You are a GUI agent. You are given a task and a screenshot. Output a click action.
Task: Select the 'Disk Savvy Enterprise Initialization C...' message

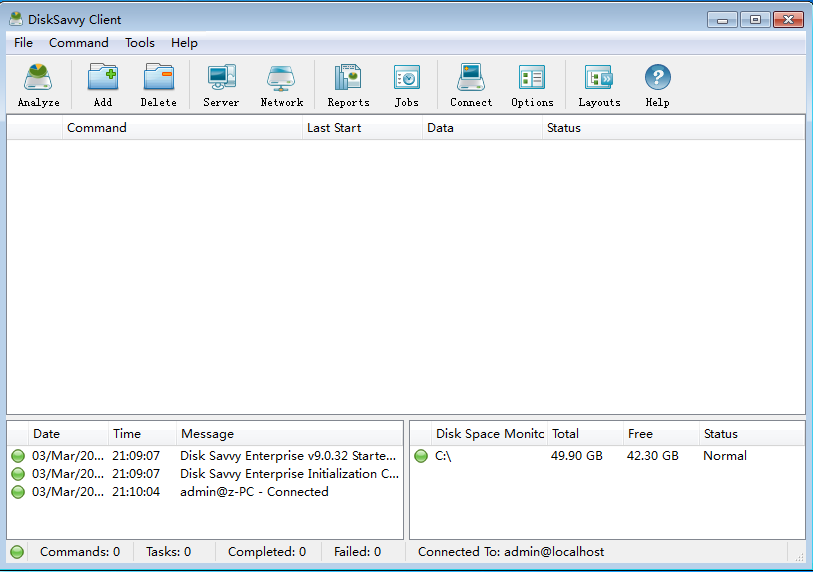pos(289,474)
